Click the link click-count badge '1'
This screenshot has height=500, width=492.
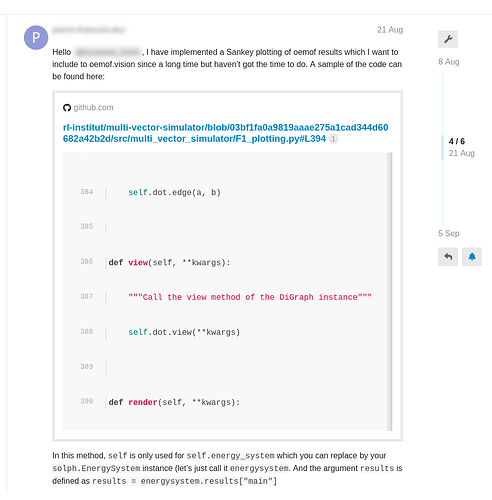(333, 139)
